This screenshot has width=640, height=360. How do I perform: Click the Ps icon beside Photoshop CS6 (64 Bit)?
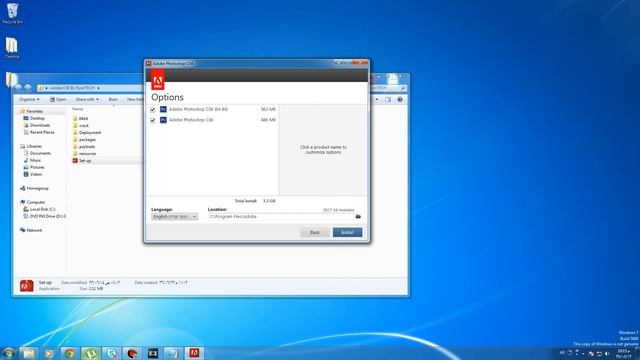point(163,109)
